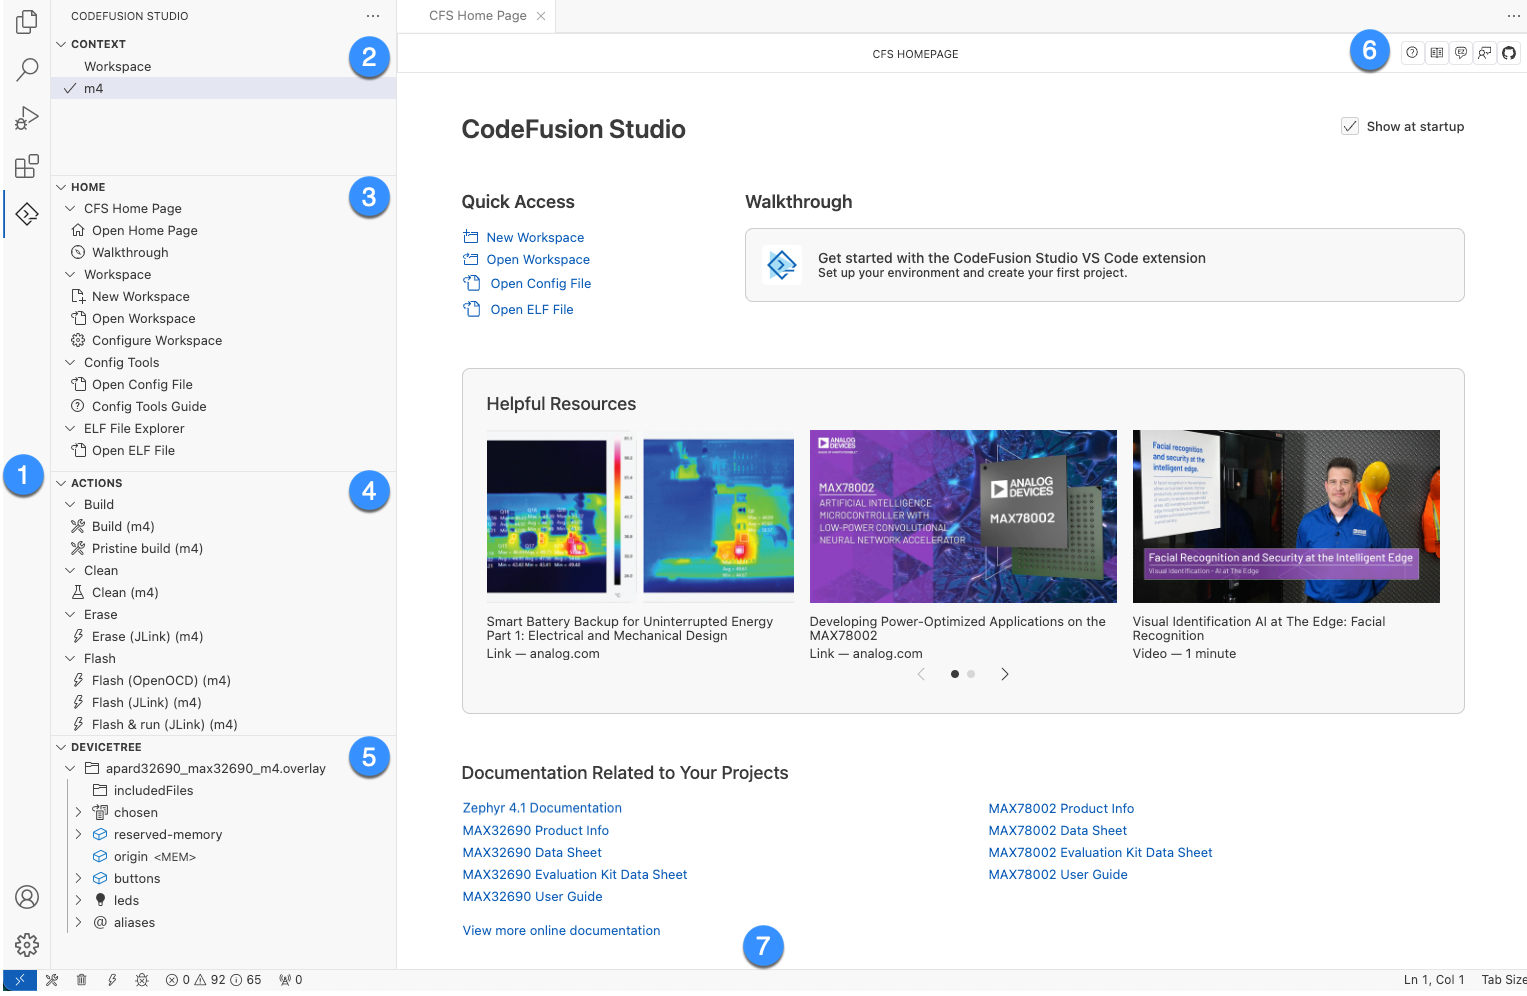Open MAX78002 Data Sheet link
Screen dimensions: 1527x996
pyautogui.click(x=1057, y=830)
